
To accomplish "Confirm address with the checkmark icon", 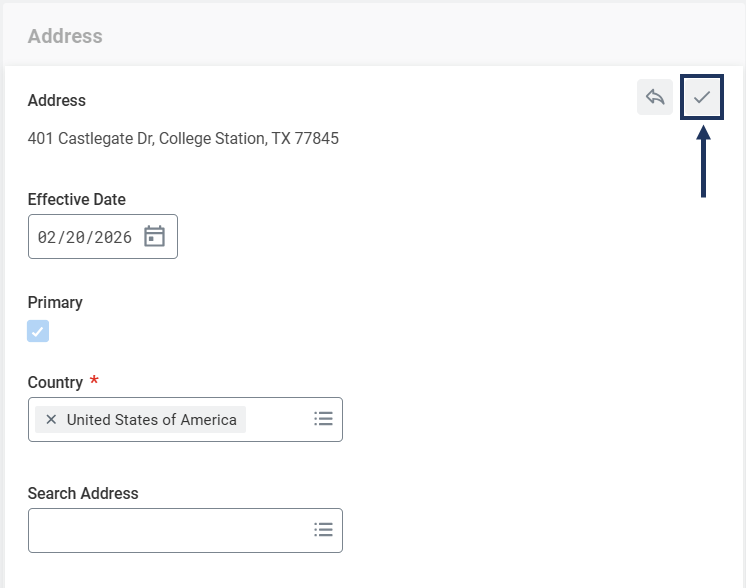I will click(x=702, y=97).
